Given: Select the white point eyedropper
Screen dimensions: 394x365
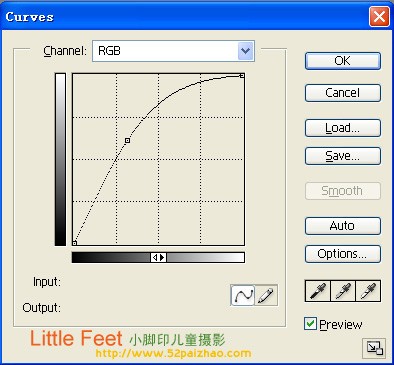Looking at the screenshot, I should point(368,291).
